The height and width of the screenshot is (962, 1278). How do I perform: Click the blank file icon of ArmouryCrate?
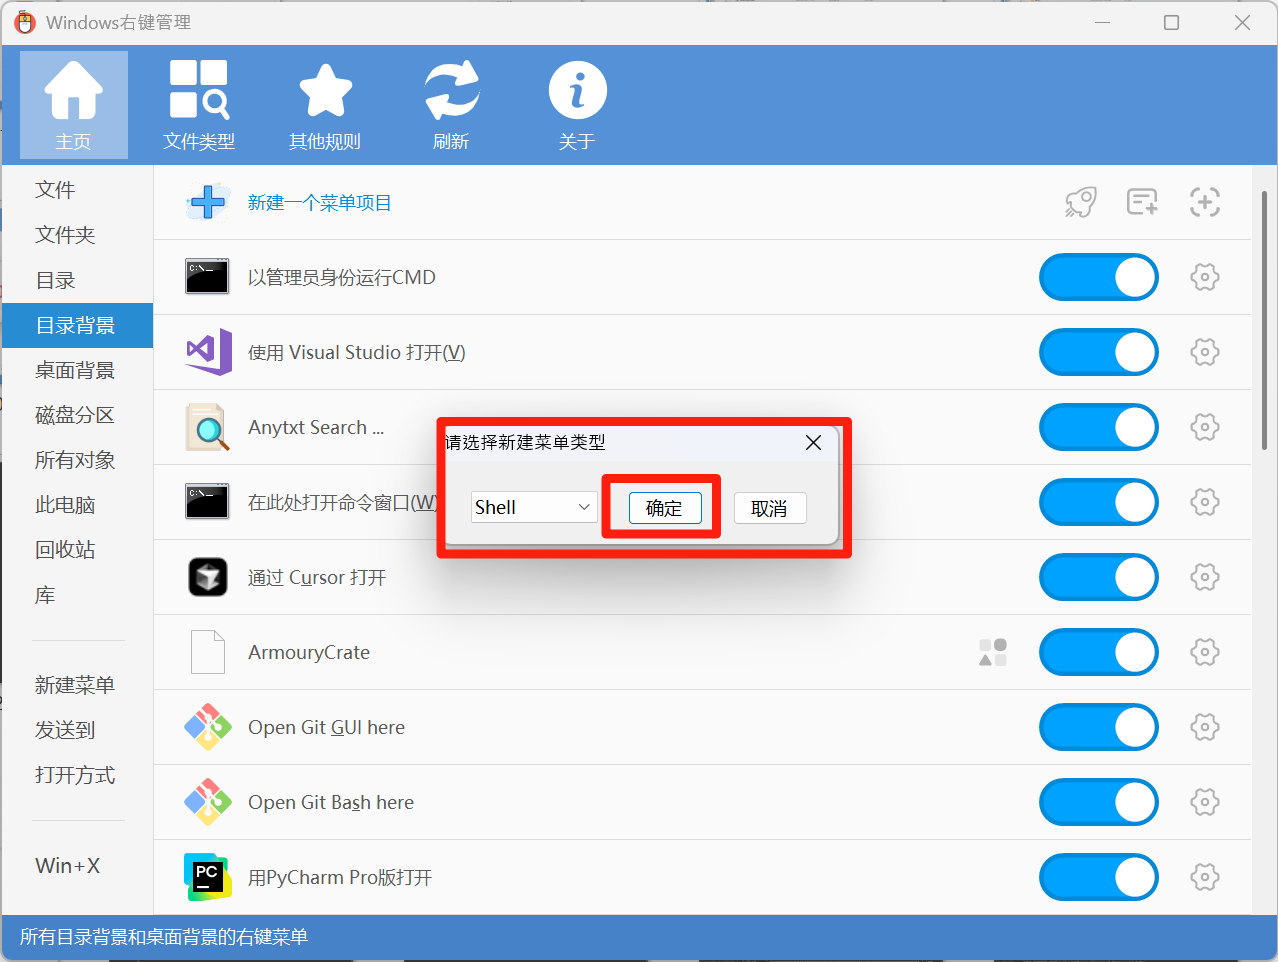(x=208, y=652)
